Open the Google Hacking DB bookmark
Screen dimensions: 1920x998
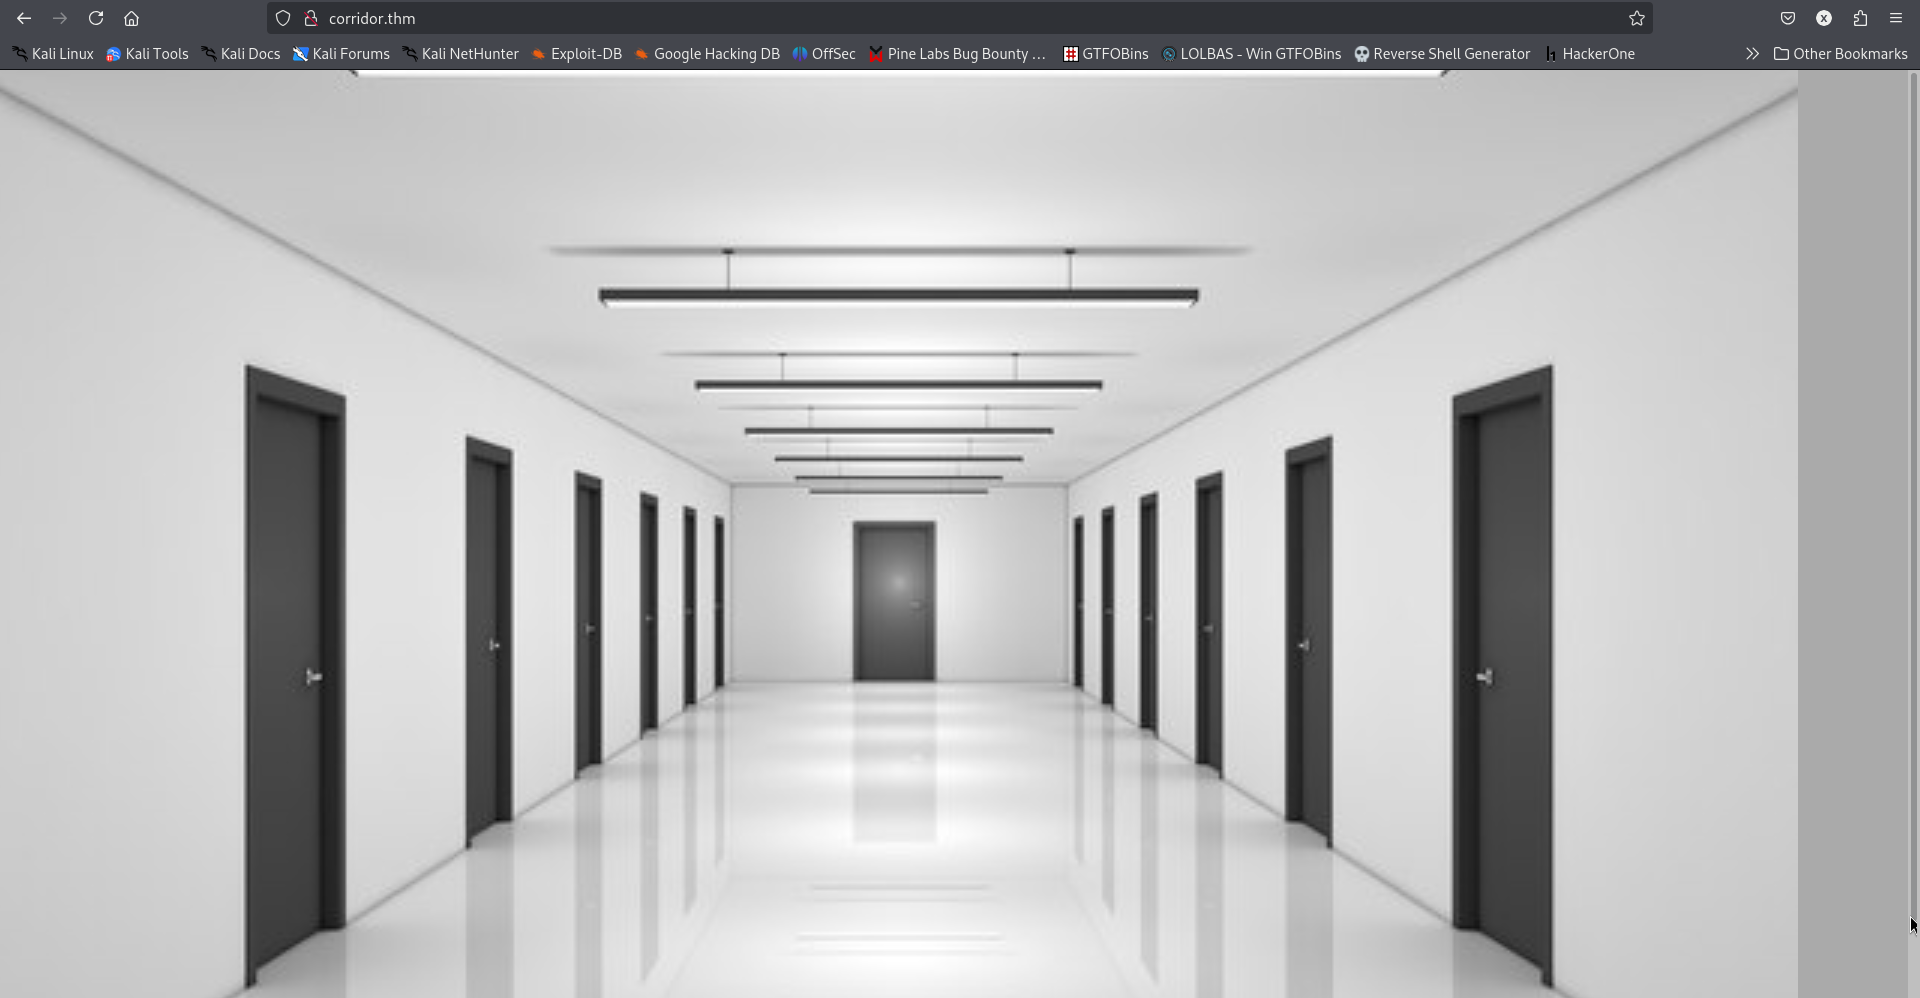click(707, 54)
